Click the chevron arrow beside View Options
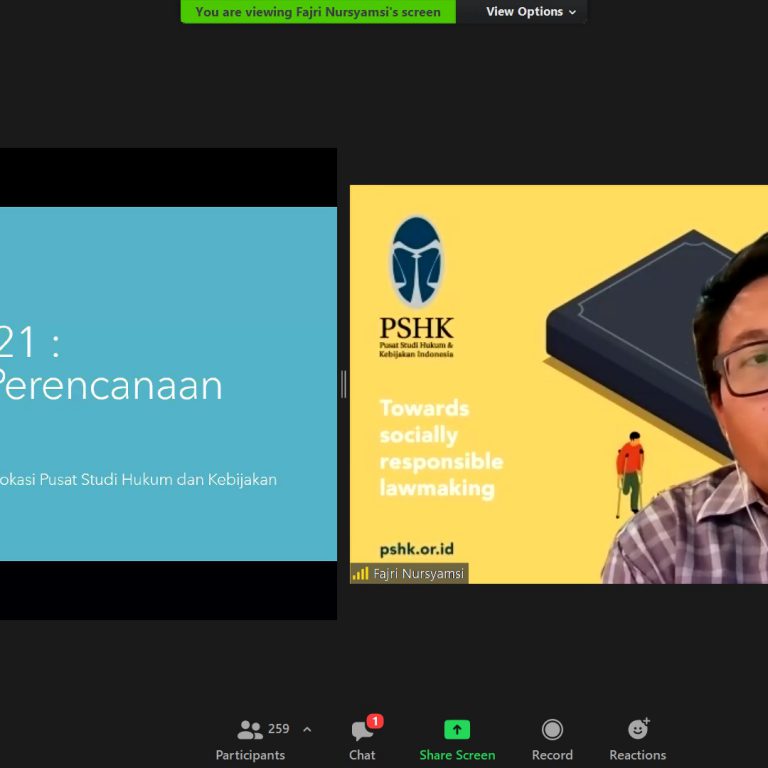The width and height of the screenshot is (768, 768). pyautogui.click(x=572, y=13)
